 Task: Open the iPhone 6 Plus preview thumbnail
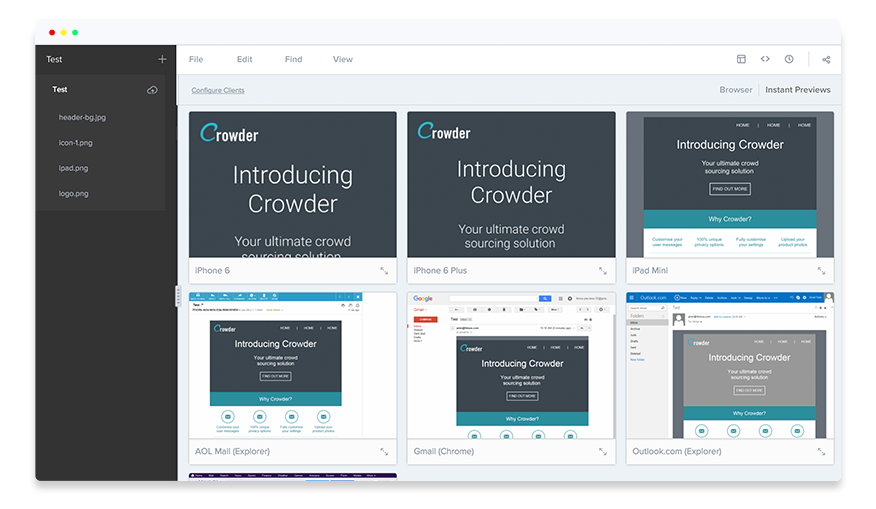tap(511, 185)
